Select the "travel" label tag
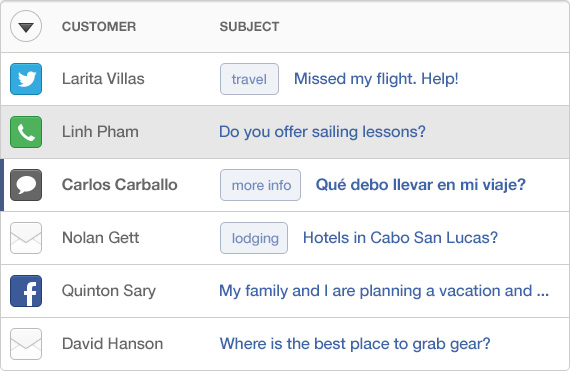Viewport: 570px width, 371px height. [249, 79]
